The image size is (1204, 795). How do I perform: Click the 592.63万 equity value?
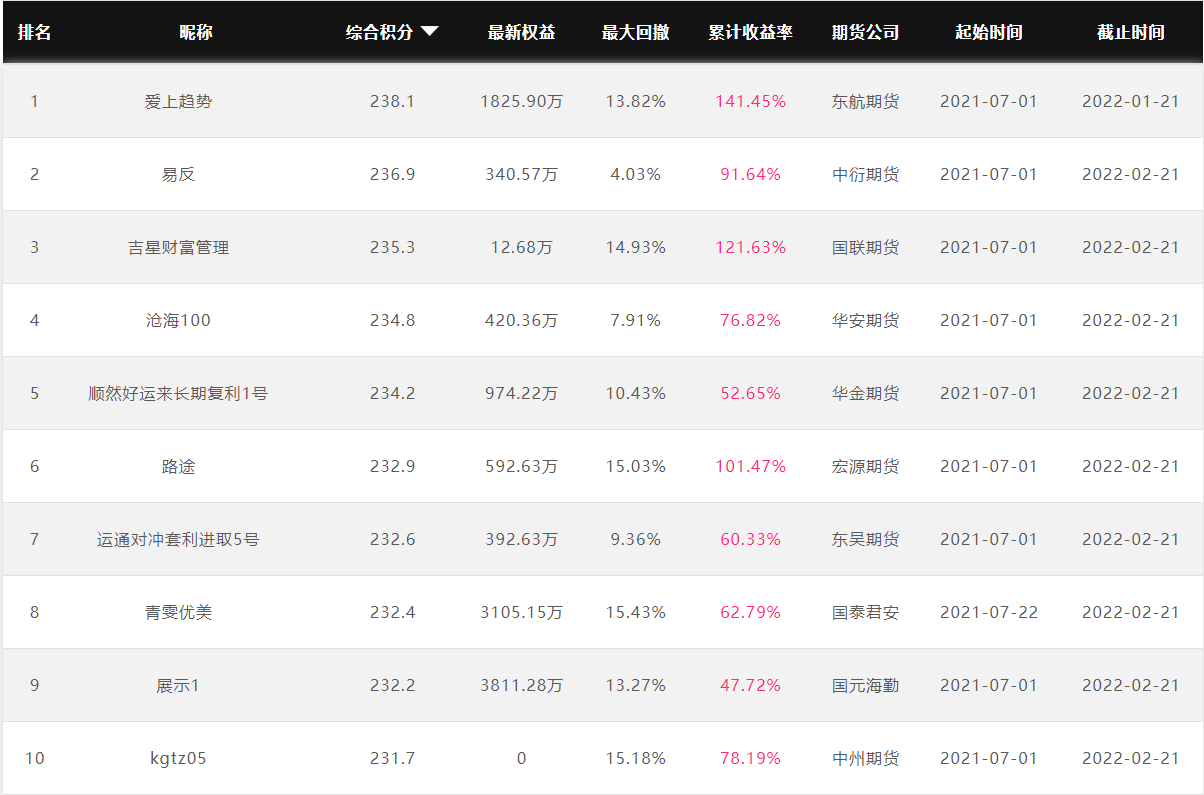[522, 466]
